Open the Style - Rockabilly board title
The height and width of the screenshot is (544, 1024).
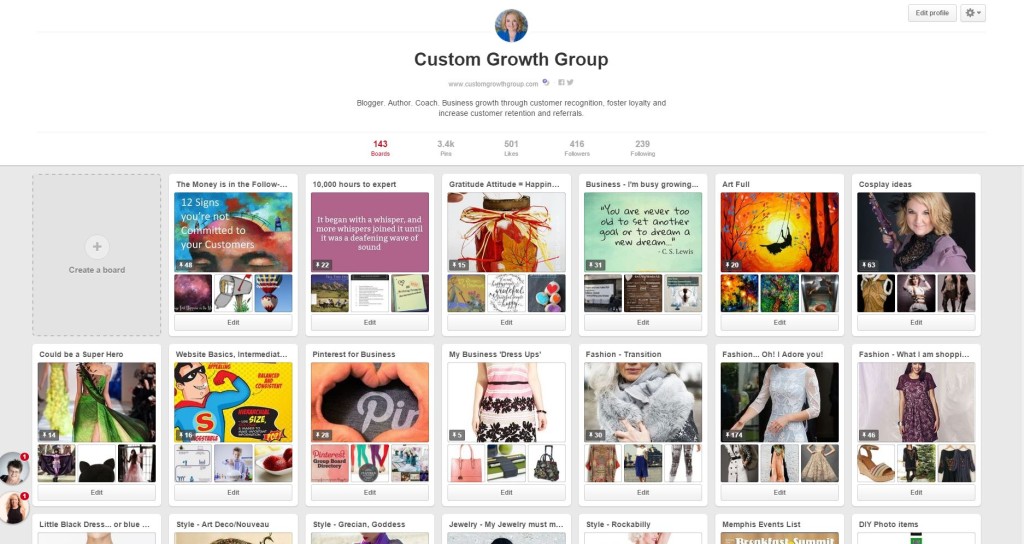click(x=618, y=524)
